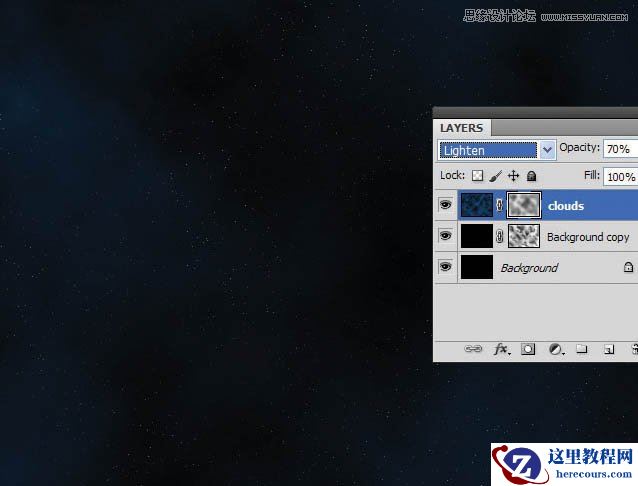The width and height of the screenshot is (638, 486).
Task: Toggle lock position move icon
Action: pos(513,175)
